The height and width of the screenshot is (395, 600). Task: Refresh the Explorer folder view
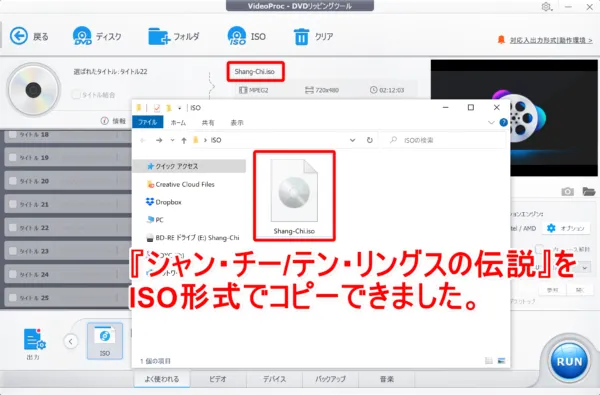[x=369, y=140]
